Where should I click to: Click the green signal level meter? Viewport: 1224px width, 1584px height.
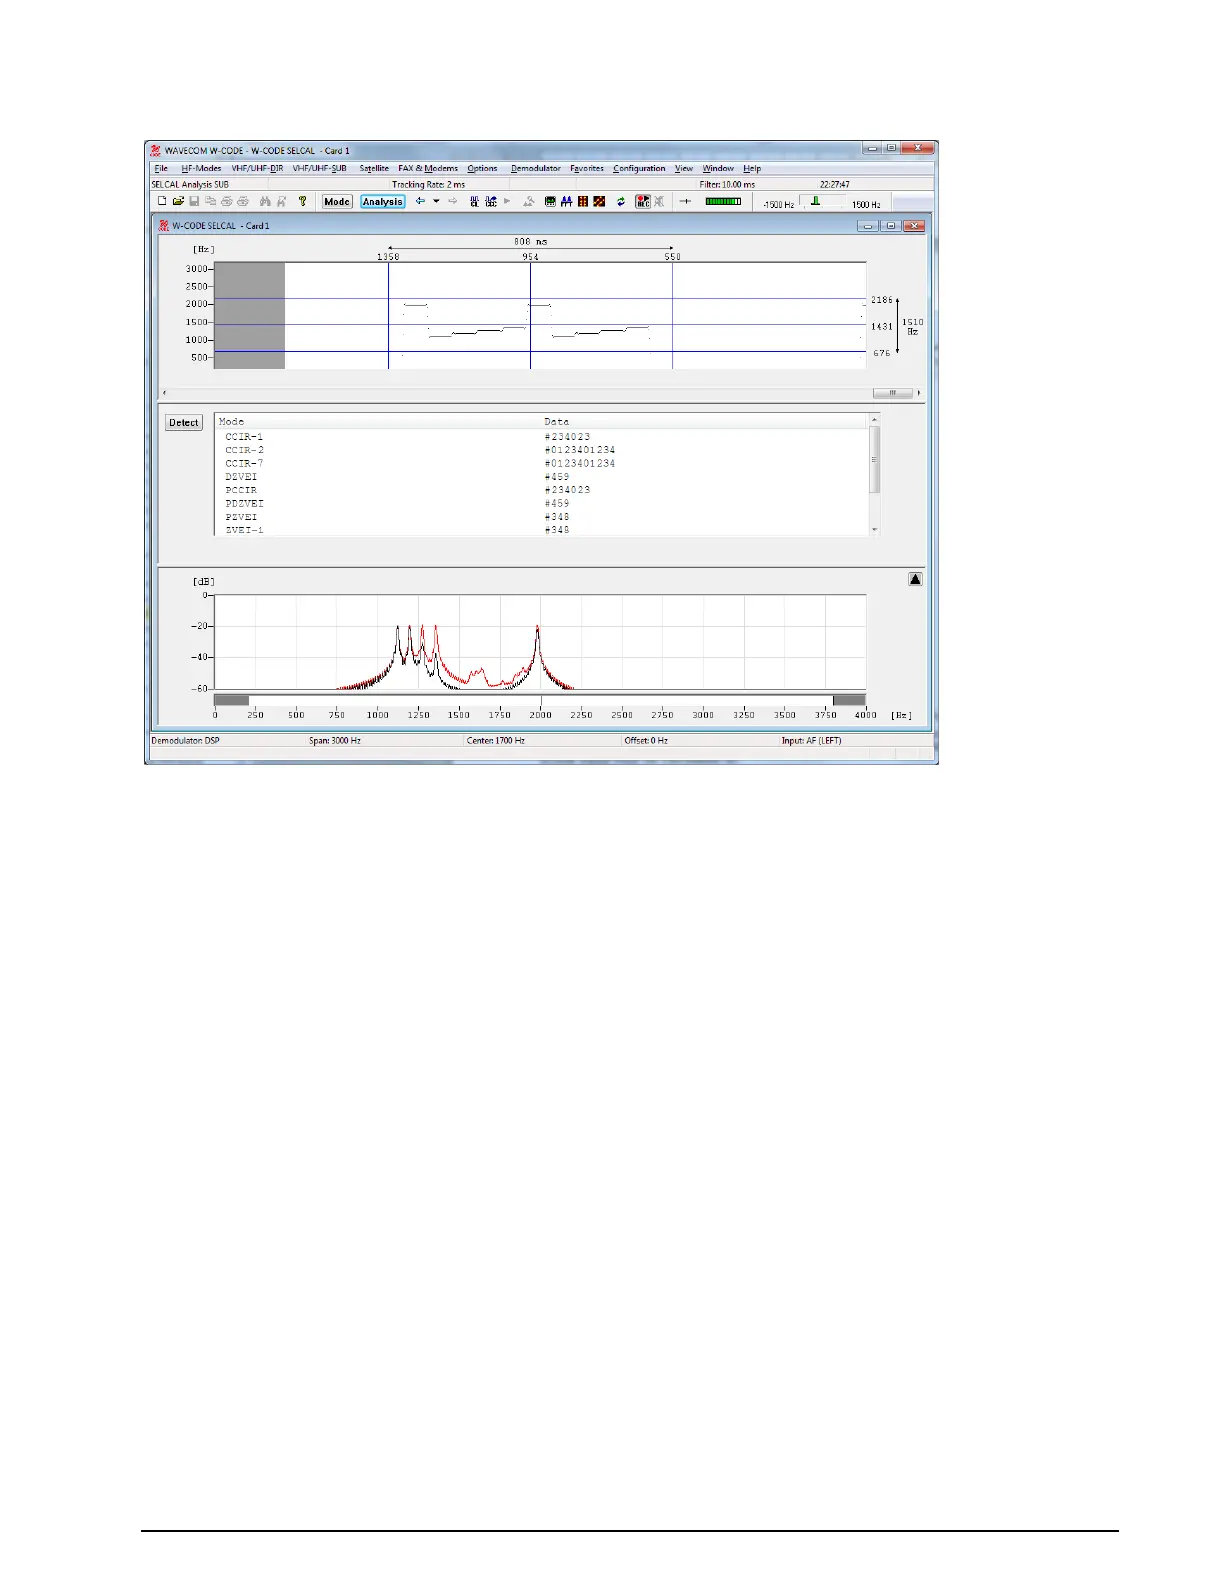[x=724, y=201]
